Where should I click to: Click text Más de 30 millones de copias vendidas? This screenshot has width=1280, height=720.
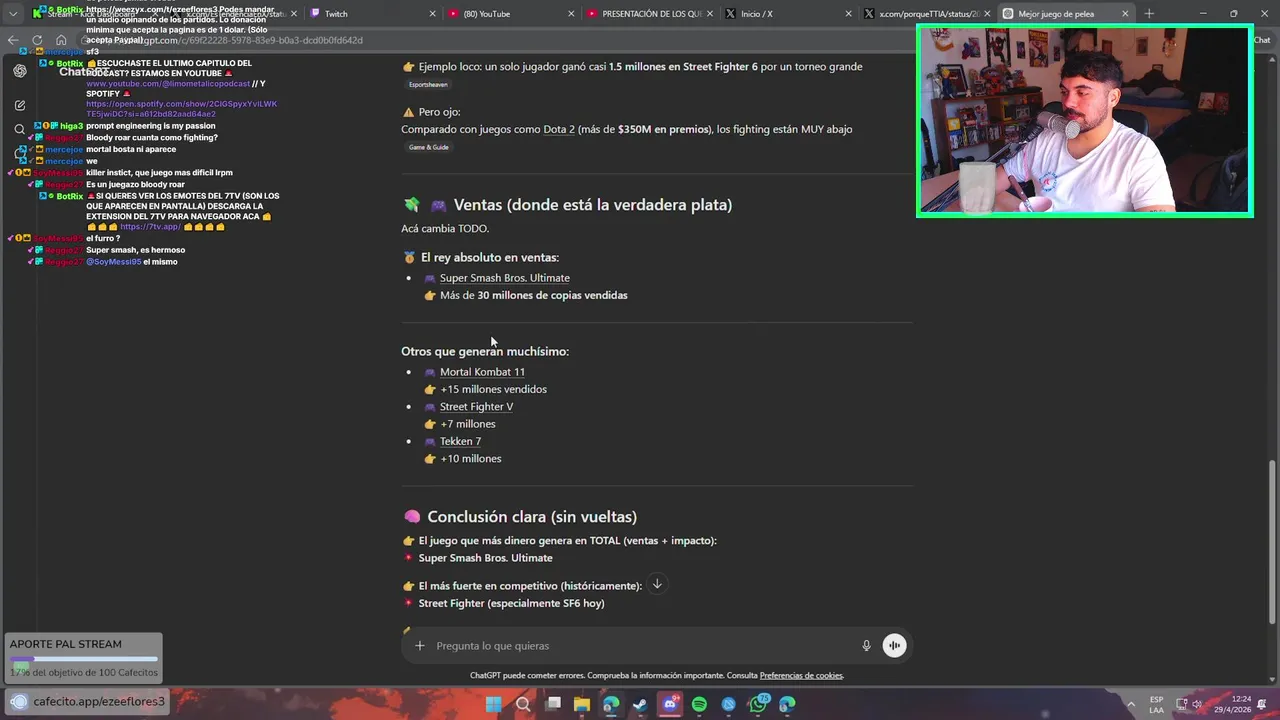coord(534,296)
